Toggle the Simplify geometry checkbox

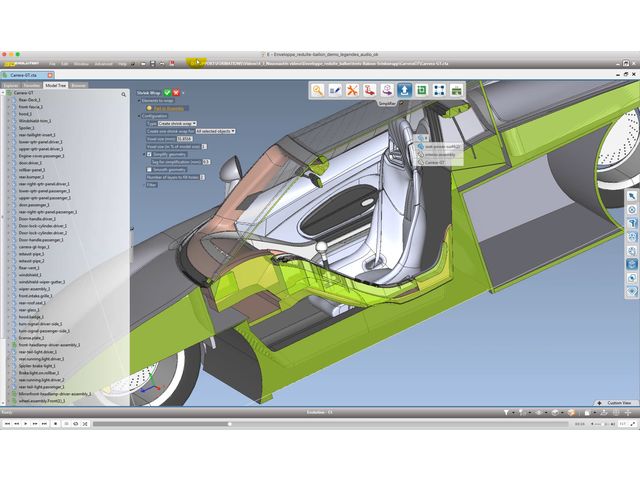coord(148,154)
